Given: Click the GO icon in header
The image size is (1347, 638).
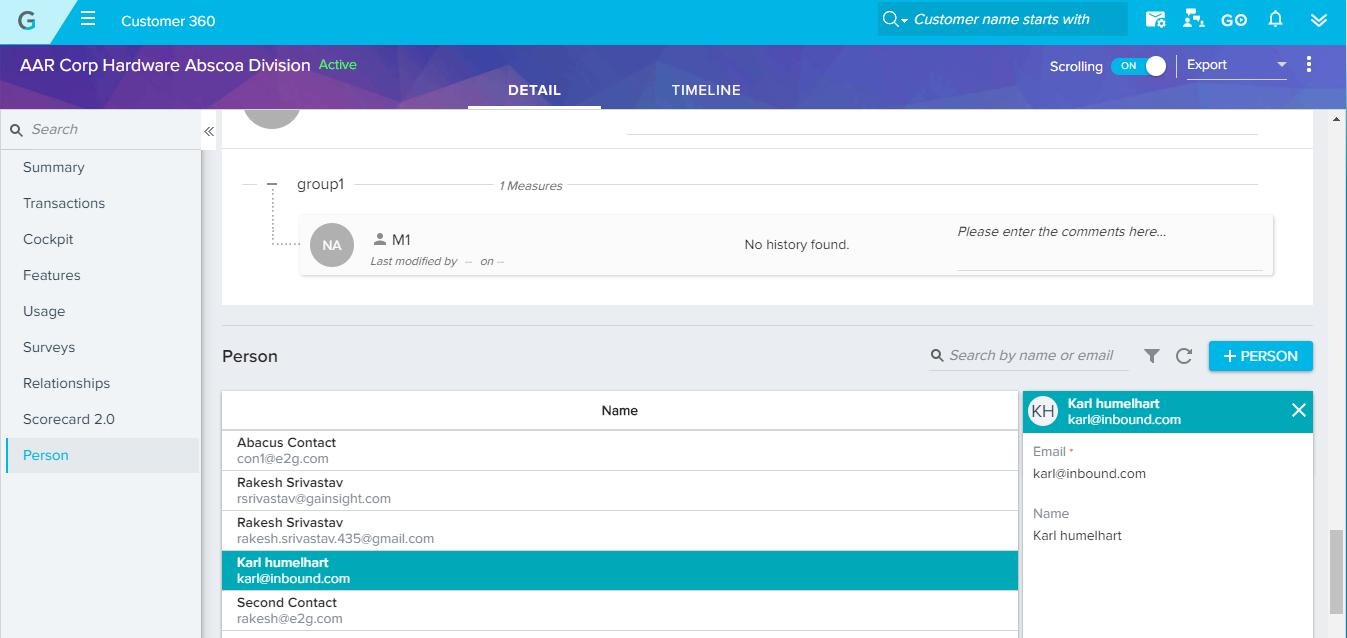Looking at the screenshot, I should coord(1234,20).
